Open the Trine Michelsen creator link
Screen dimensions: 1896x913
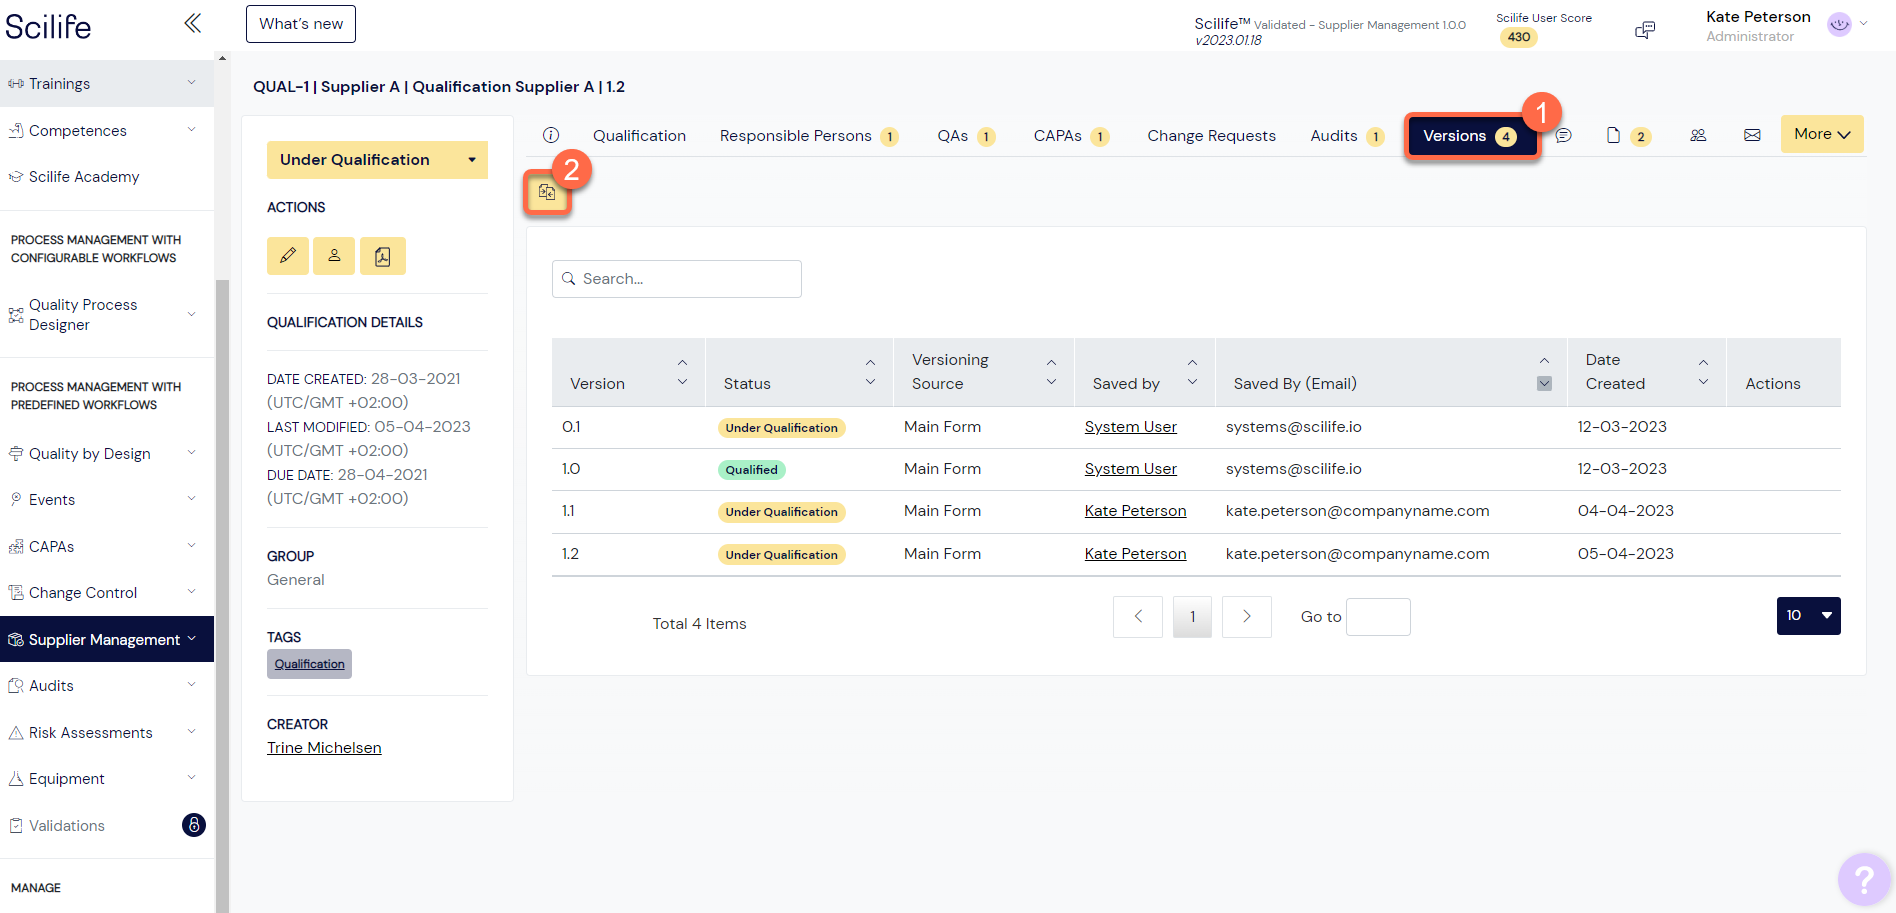pos(324,748)
